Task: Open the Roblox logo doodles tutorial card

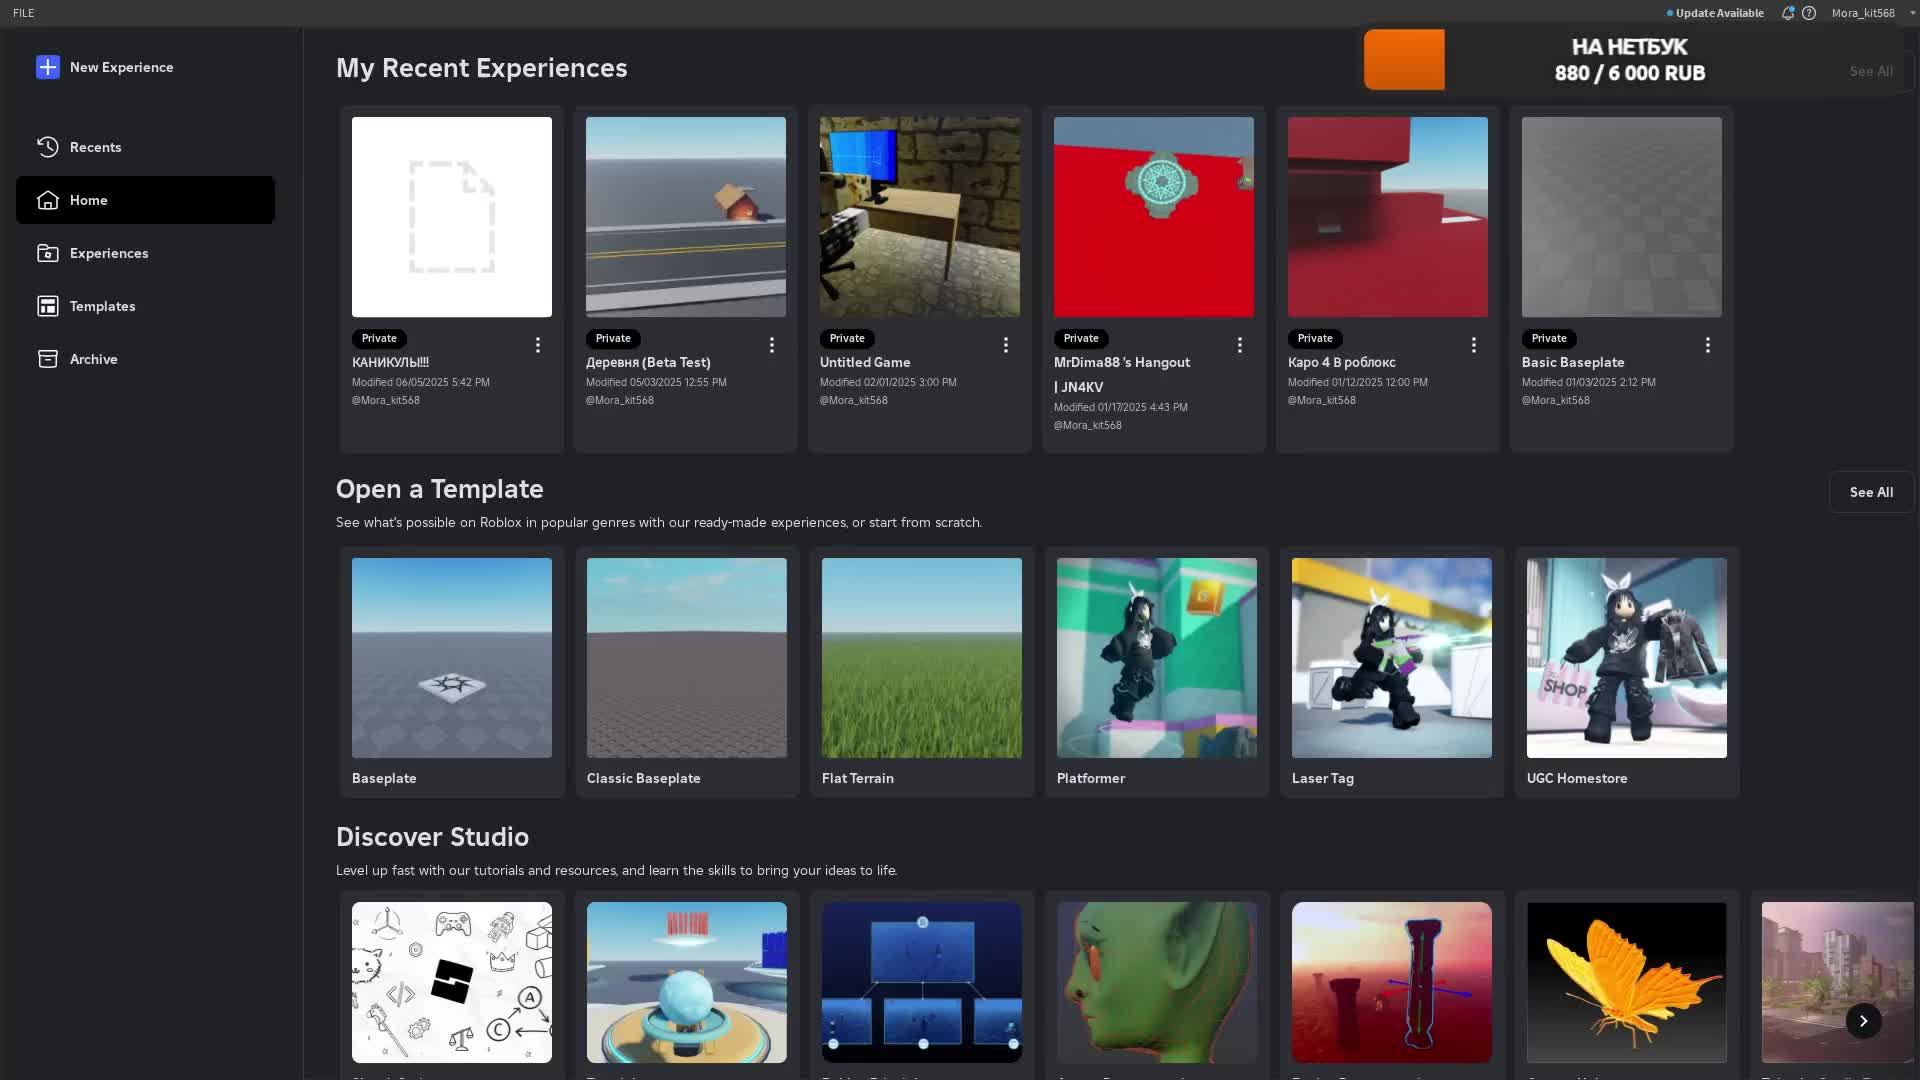Action: (x=452, y=983)
